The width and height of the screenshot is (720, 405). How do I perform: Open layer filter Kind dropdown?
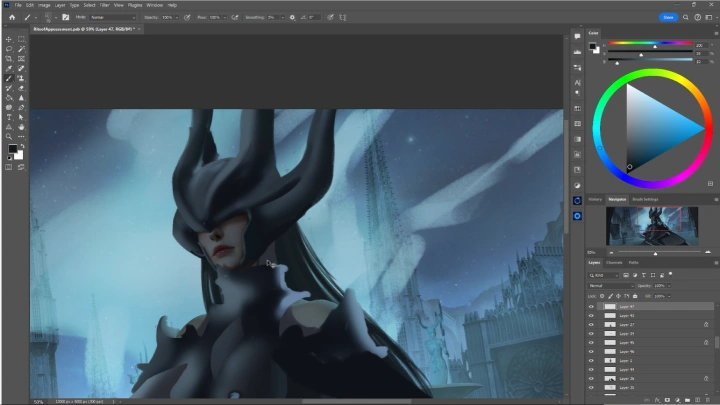[x=604, y=275]
